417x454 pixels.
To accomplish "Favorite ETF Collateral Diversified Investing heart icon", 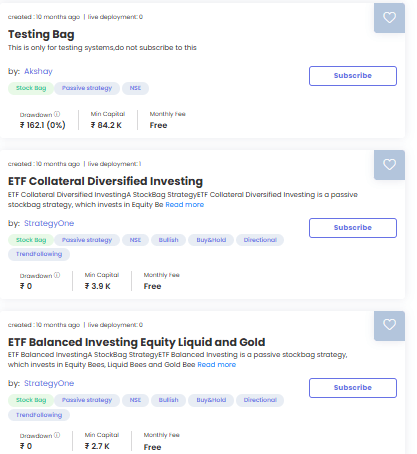I will [x=389, y=165].
